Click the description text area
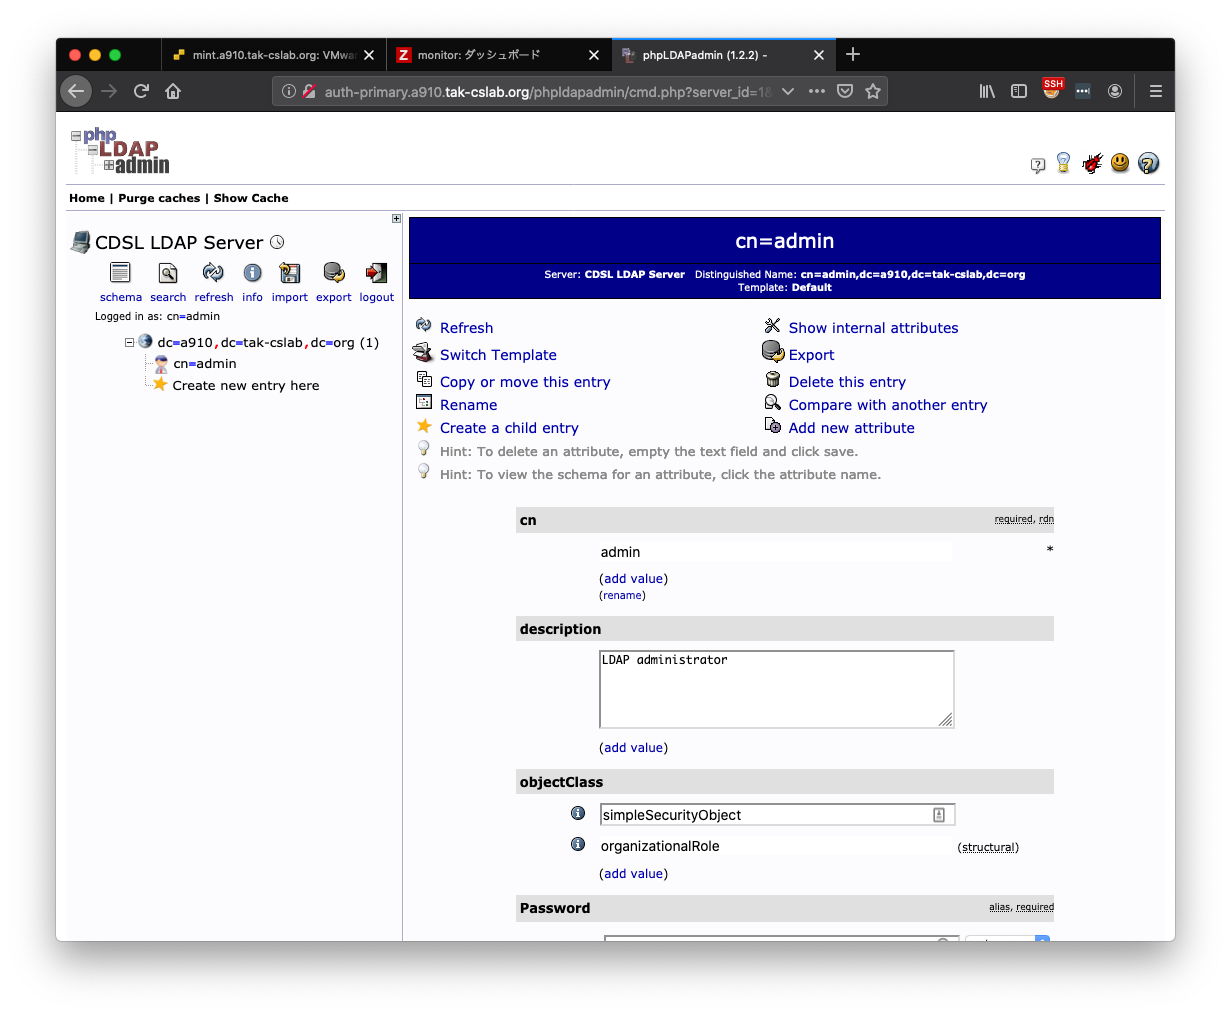 click(776, 689)
